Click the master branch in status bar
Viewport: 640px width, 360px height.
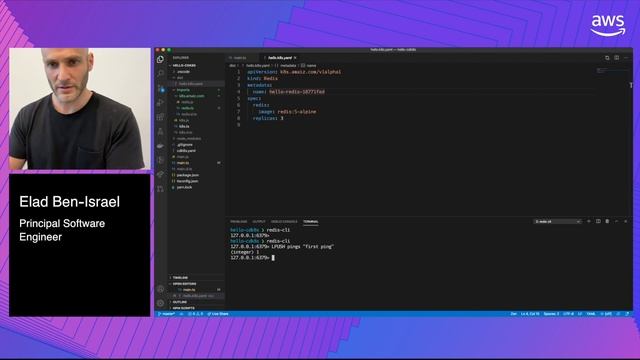[x=167, y=314]
